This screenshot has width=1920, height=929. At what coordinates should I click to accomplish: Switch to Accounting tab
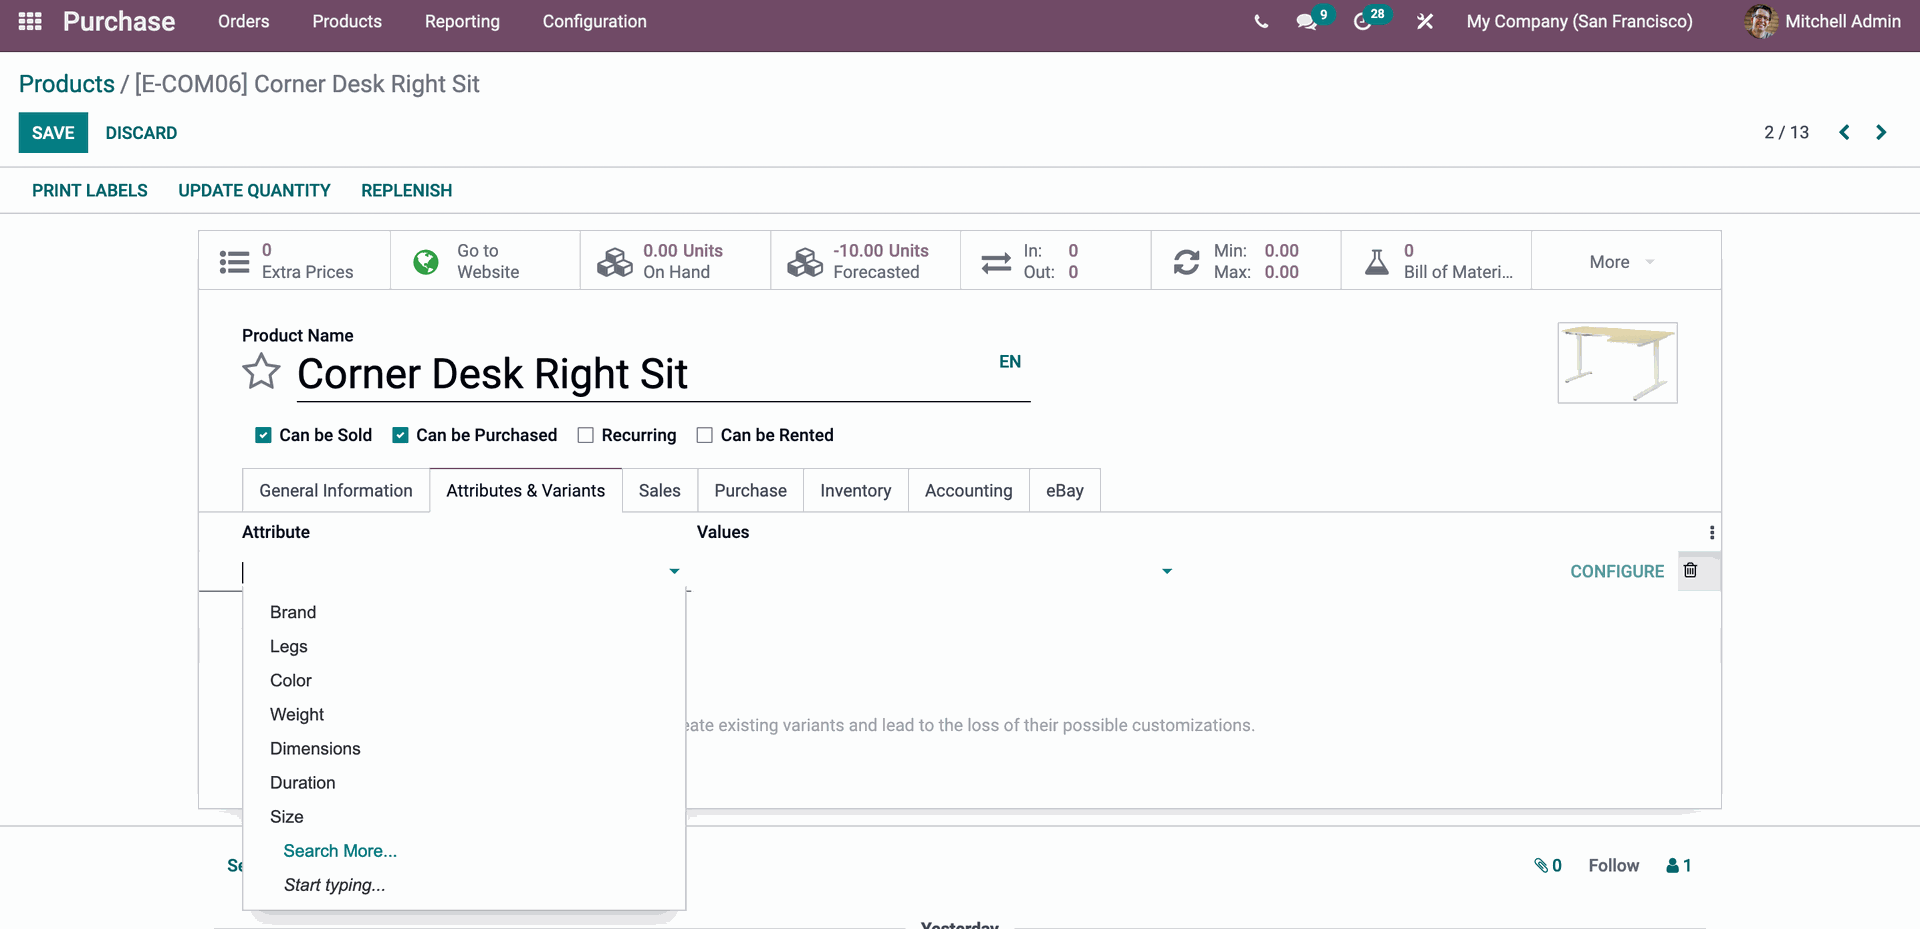tap(969, 490)
